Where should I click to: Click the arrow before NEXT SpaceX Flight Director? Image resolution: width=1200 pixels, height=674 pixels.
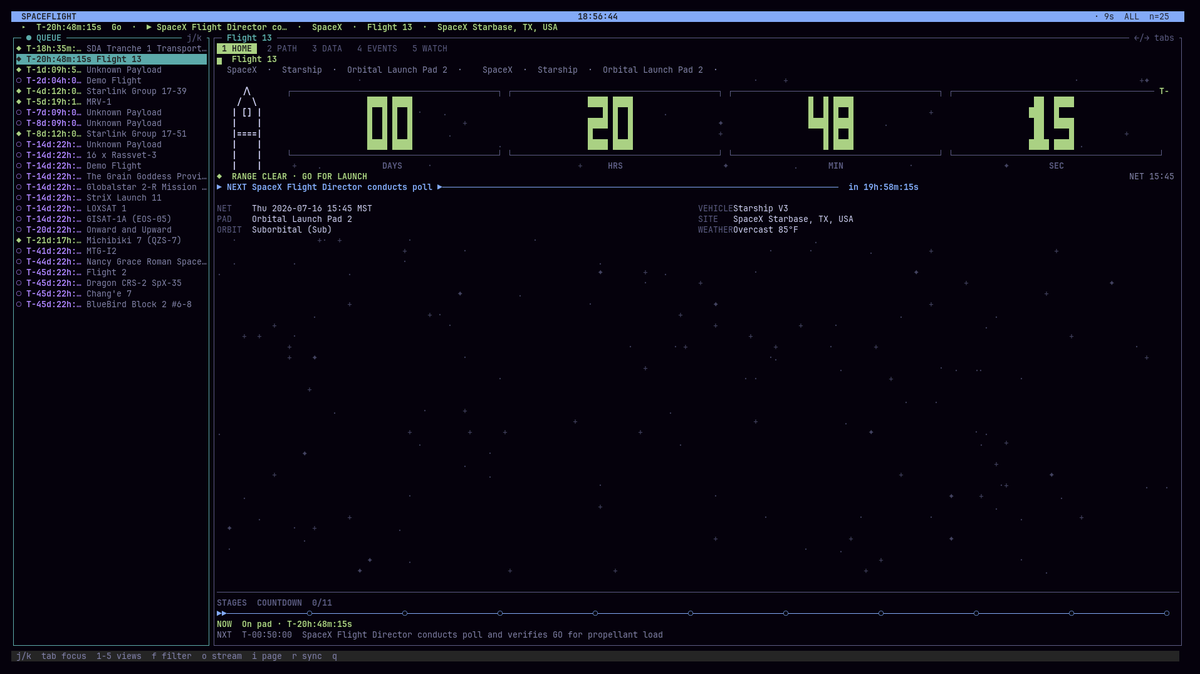point(220,187)
